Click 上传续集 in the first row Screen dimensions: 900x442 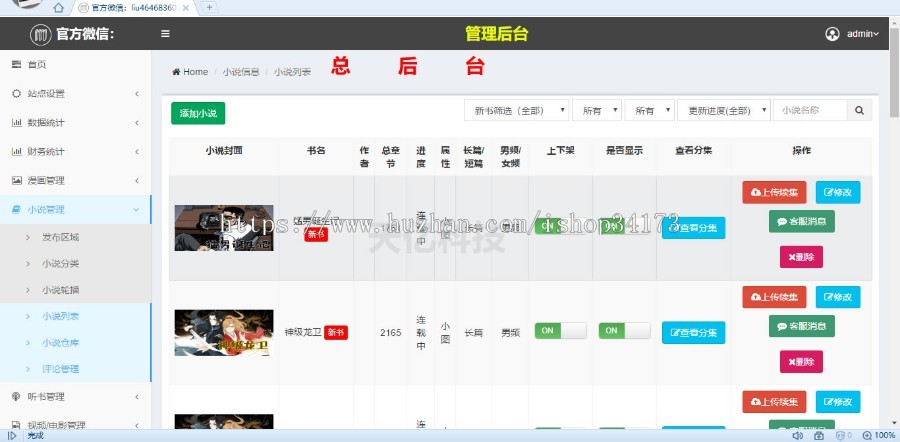(x=774, y=192)
